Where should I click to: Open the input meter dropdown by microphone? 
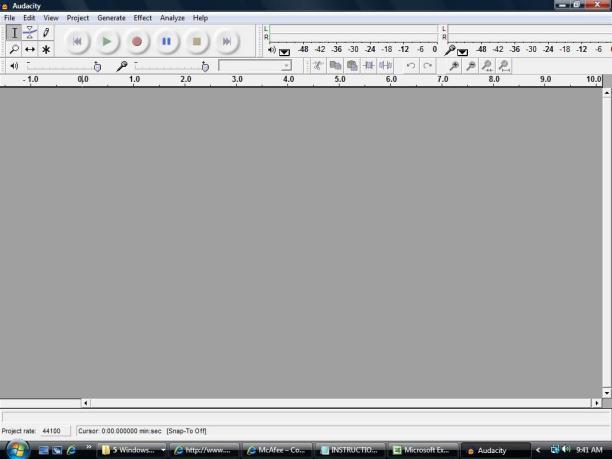coord(464,50)
